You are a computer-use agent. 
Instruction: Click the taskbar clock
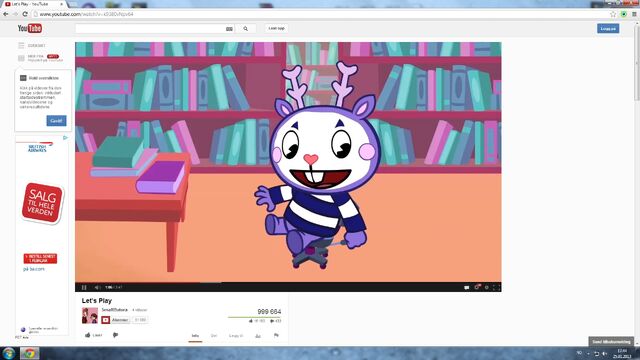(x=622, y=353)
